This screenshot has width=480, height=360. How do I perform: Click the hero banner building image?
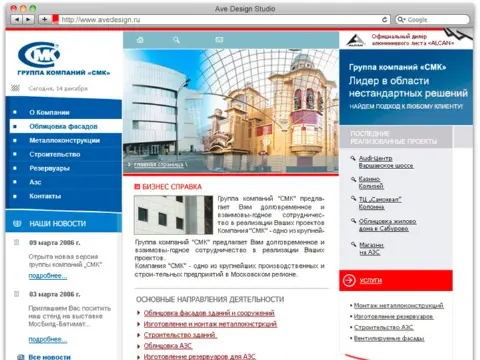[x=231, y=111]
